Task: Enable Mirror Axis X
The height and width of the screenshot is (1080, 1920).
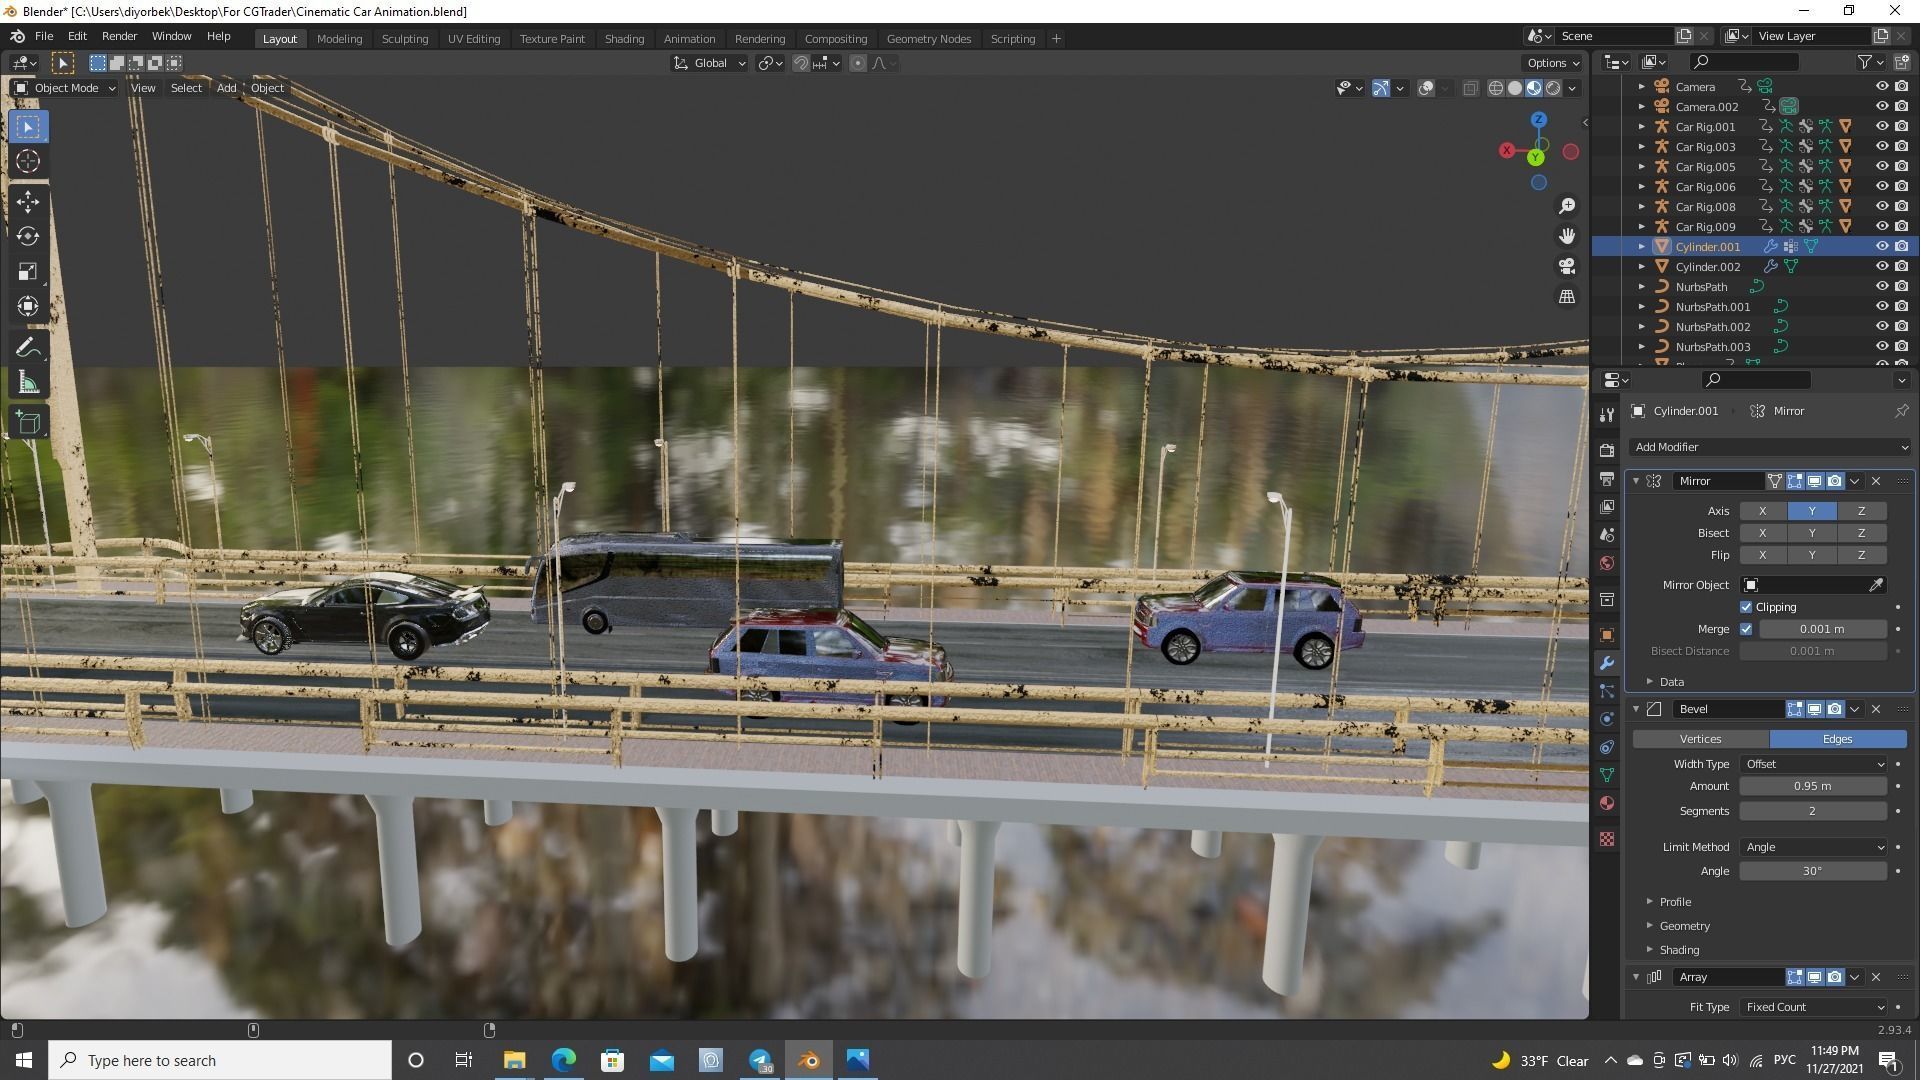Action: click(x=1763, y=511)
